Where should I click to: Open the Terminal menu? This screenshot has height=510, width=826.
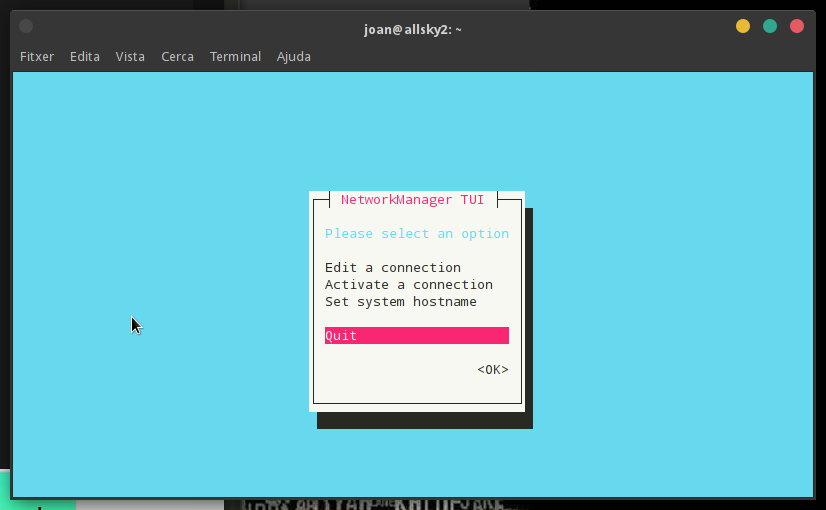(235, 56)
